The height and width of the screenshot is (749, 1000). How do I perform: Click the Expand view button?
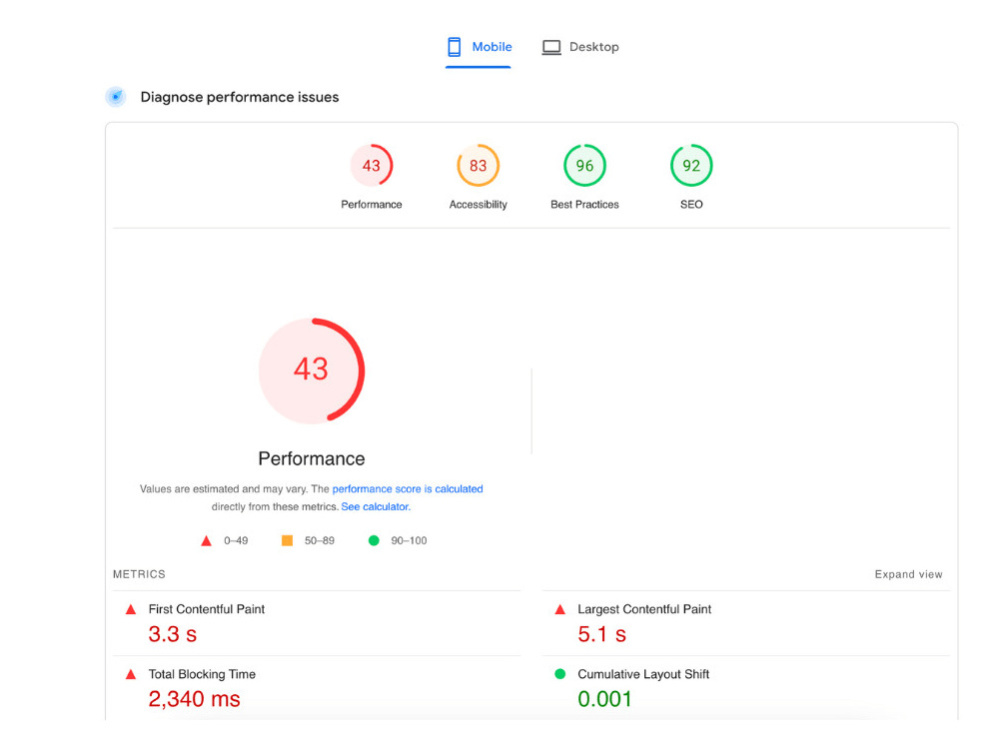[908, 574]
